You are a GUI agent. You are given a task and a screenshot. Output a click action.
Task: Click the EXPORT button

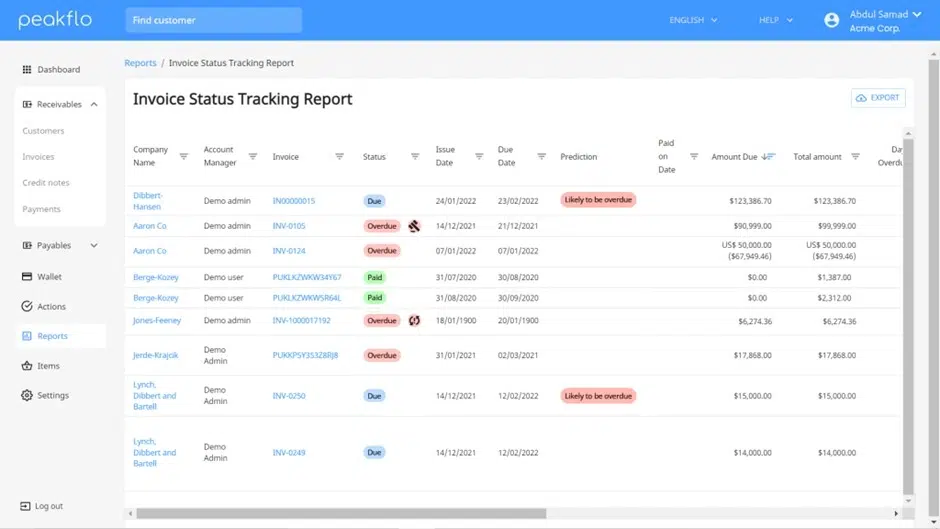pos(878,98)
